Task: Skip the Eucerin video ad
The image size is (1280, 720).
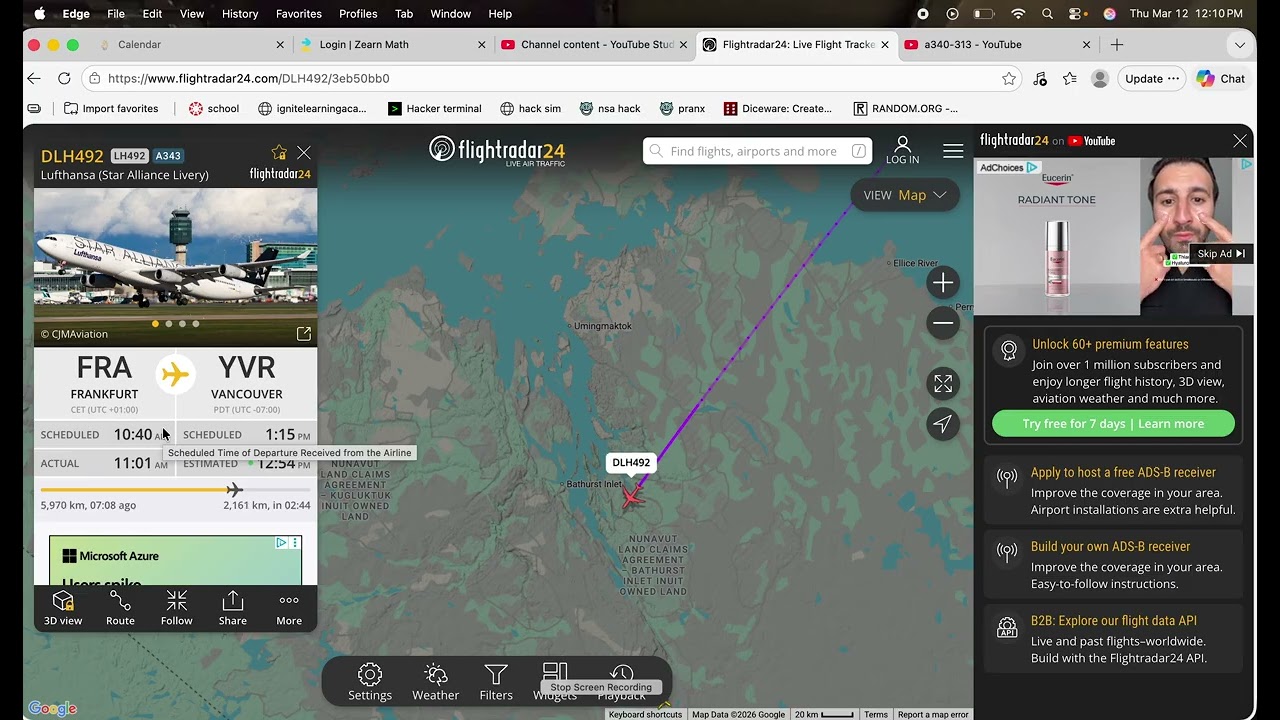Action: click(1221, 254)
